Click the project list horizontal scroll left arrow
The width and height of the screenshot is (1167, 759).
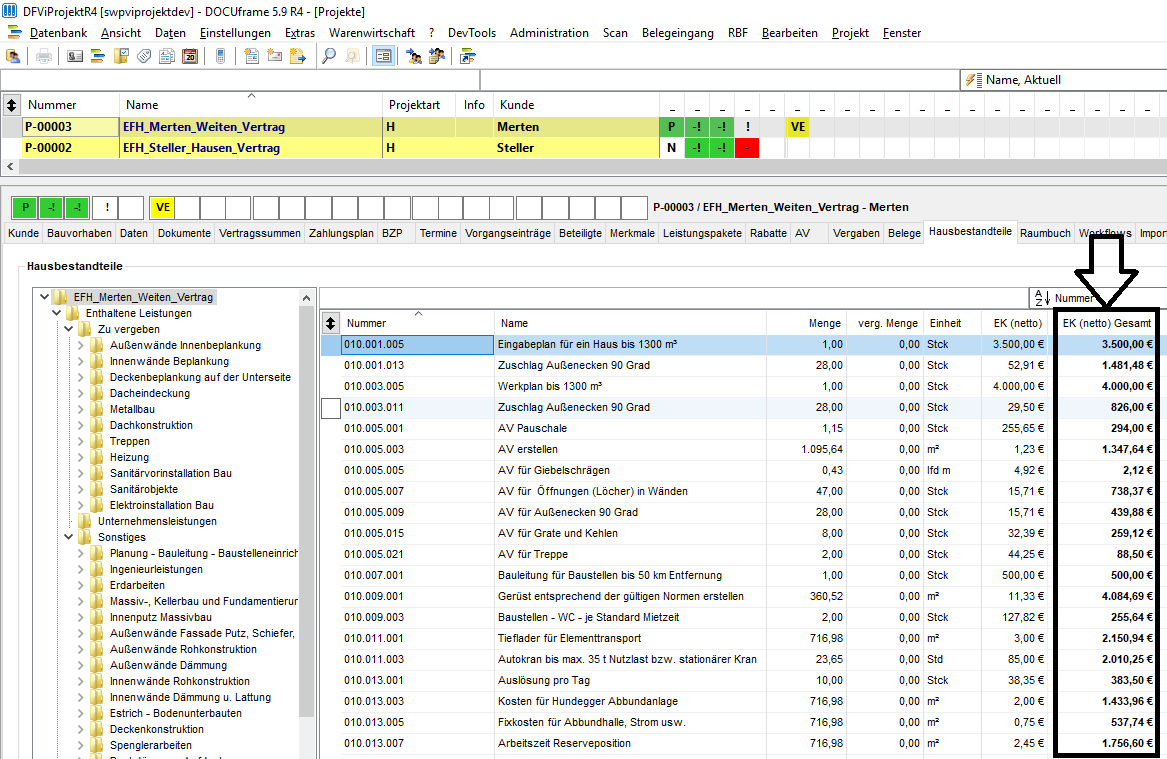tap(10, 167)
